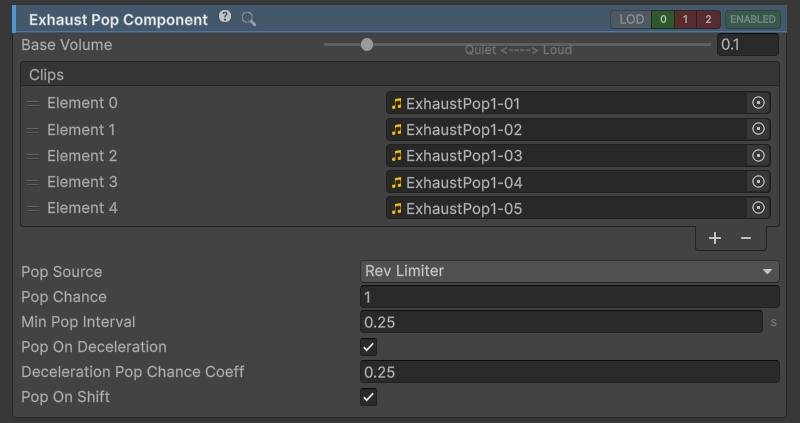The height and width of the screenshot is (423, 800).
Task: Open object picker for ExhaustPop1-01
Action: (758, 103)
